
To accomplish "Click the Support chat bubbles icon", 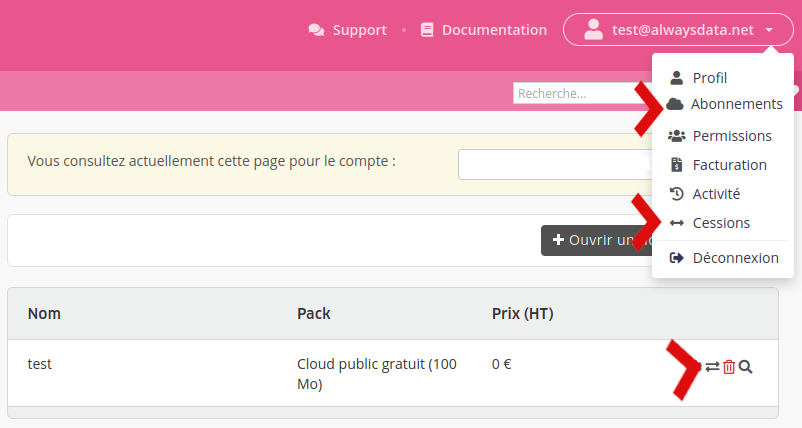I will pos(317,30).
